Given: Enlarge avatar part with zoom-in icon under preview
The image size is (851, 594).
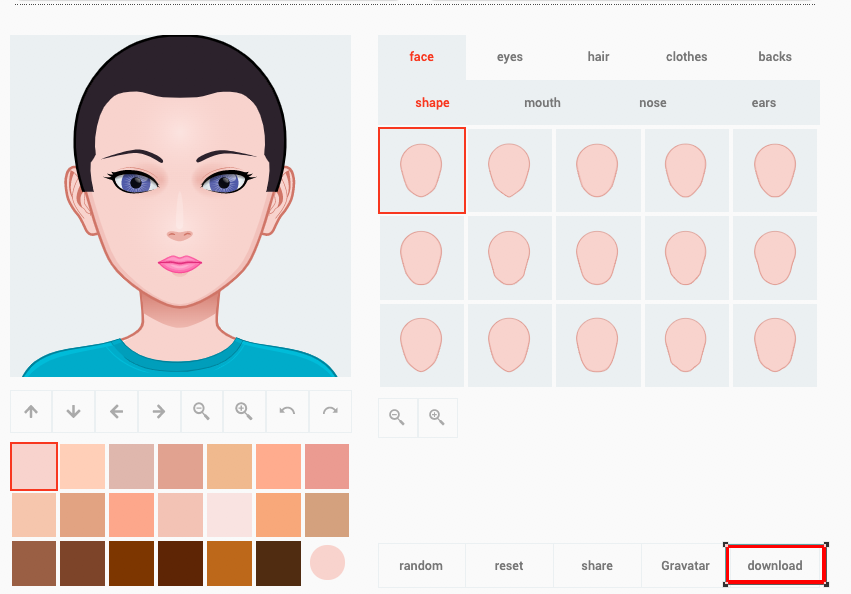Looking at the screenshot, I should [x=244, y=412].
